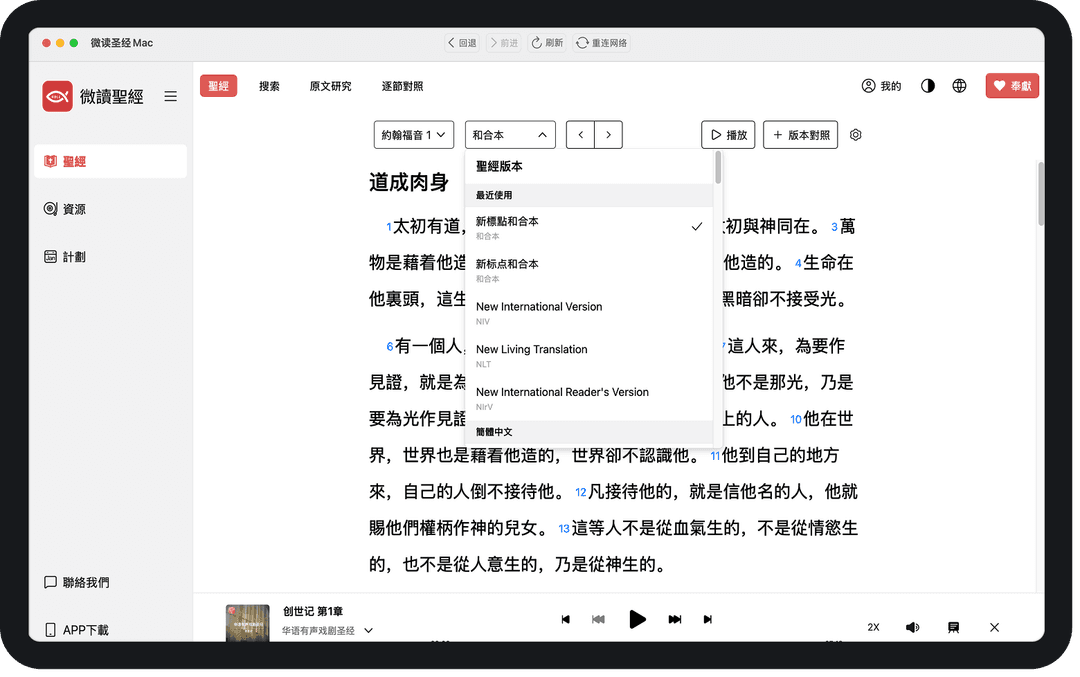Switch to the 原文研究 tab

click(x=330, y=86)
